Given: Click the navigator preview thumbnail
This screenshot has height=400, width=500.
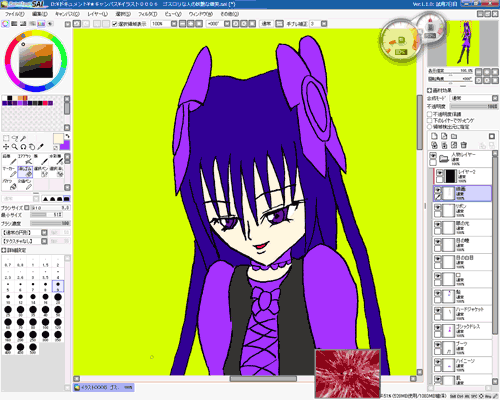Looking at the screenshot, I should point(463,43).
